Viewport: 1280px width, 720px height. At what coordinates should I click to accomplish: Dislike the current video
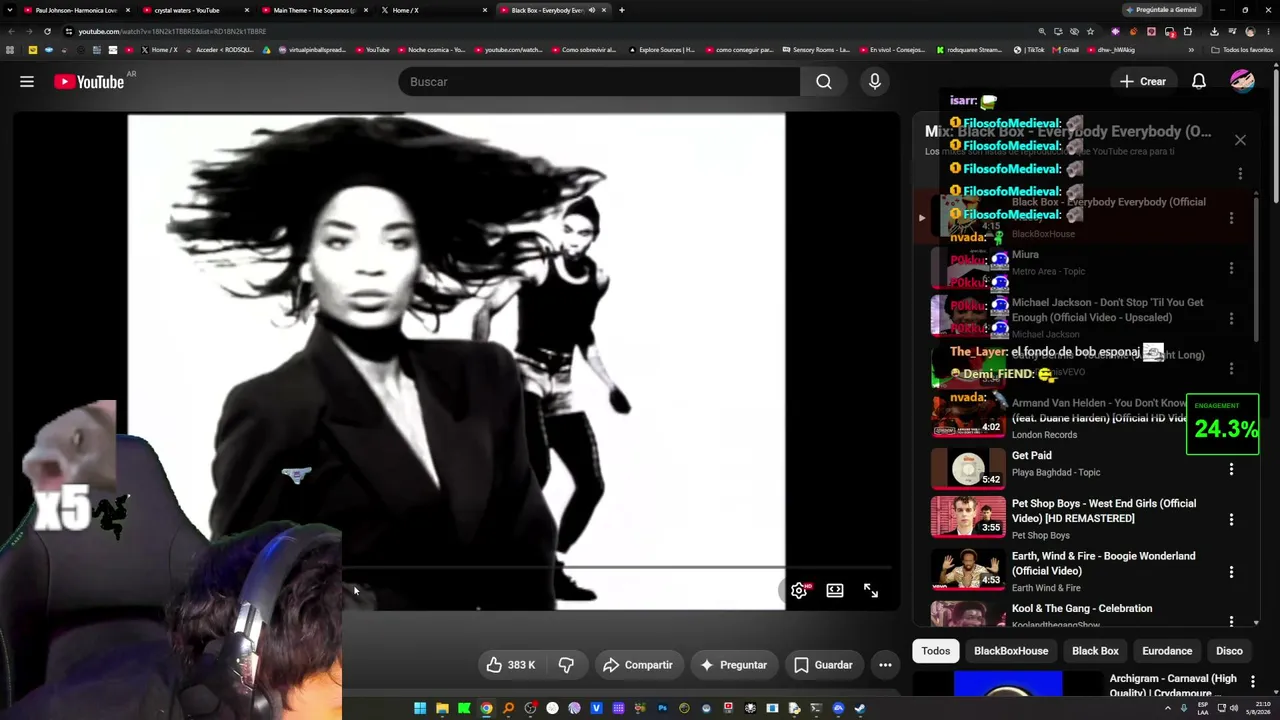[x=566, y=665]
